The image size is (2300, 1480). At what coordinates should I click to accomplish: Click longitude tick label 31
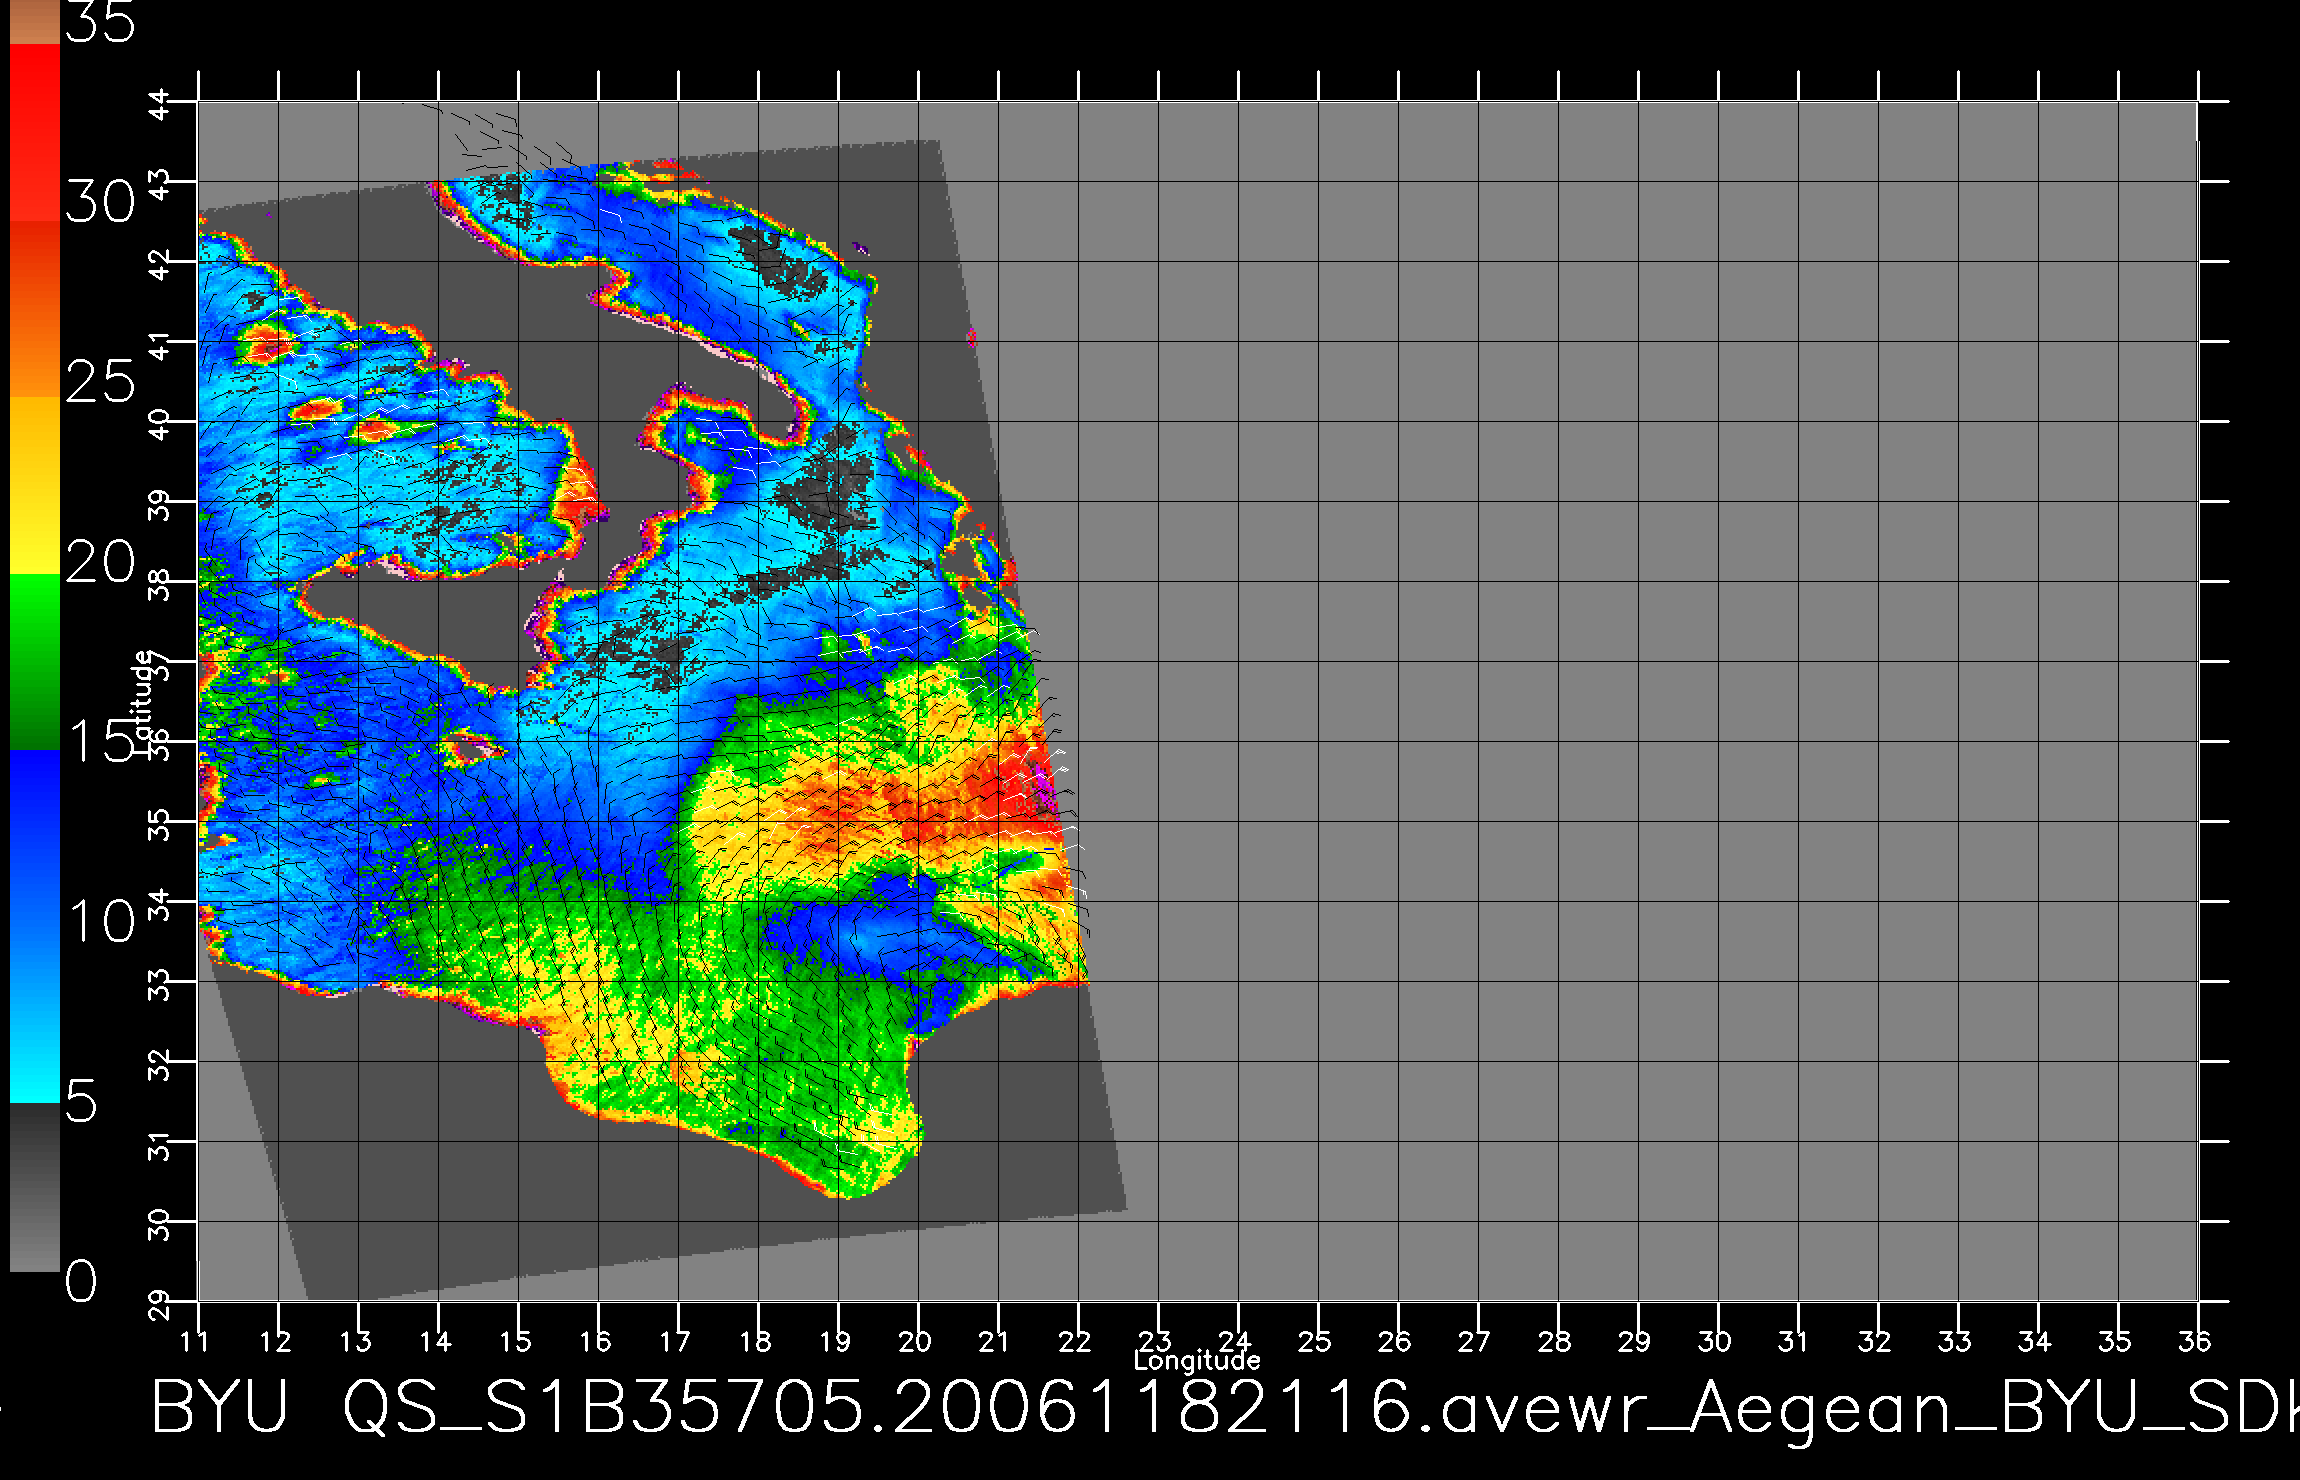(x=1793, y=1341)
